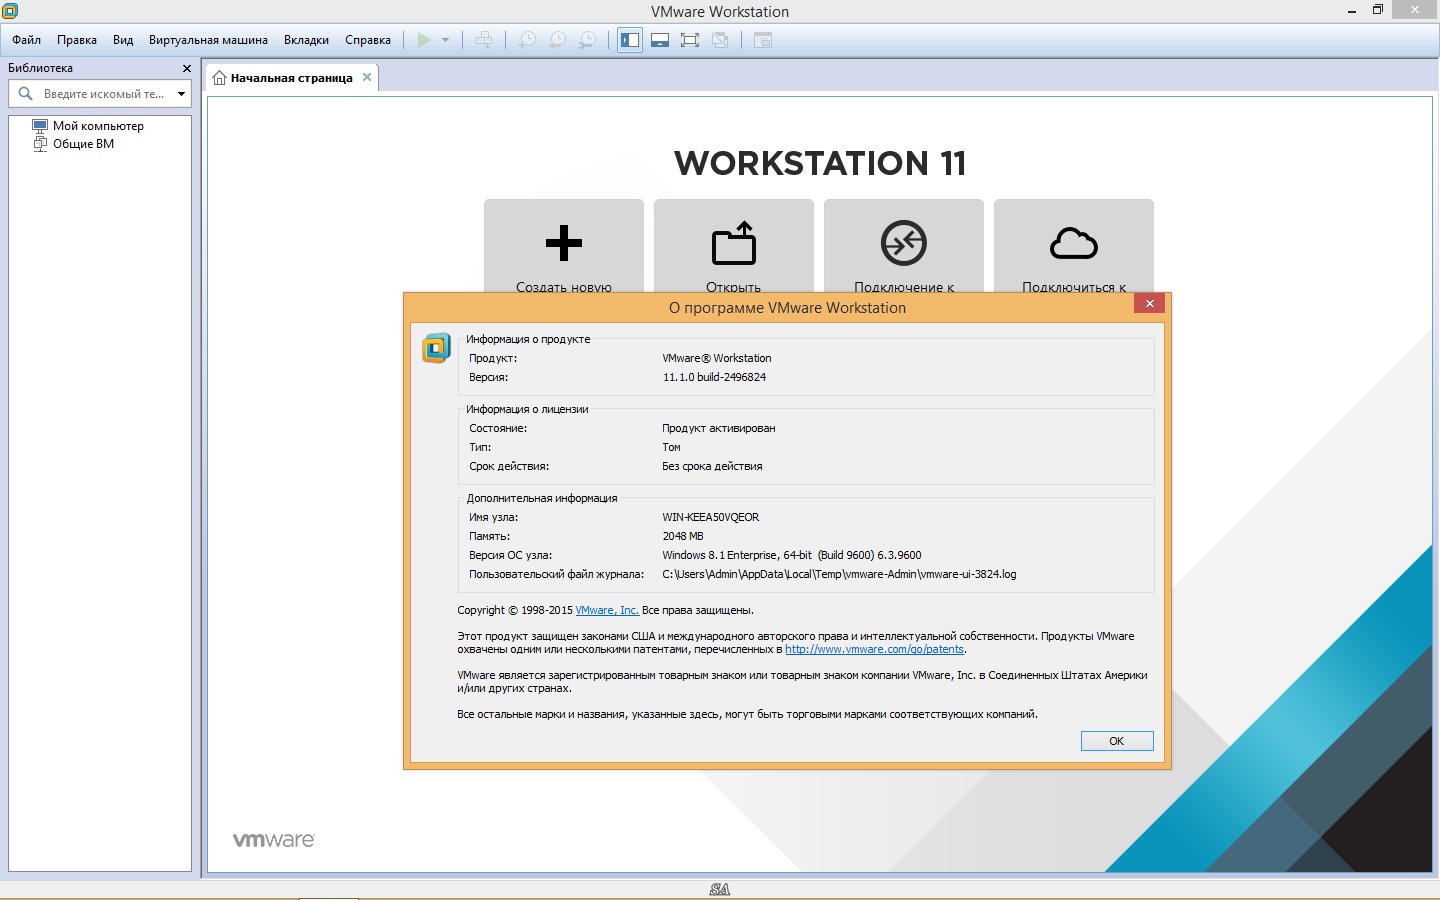Click OK in the about dialog

tap(1117, 741)
